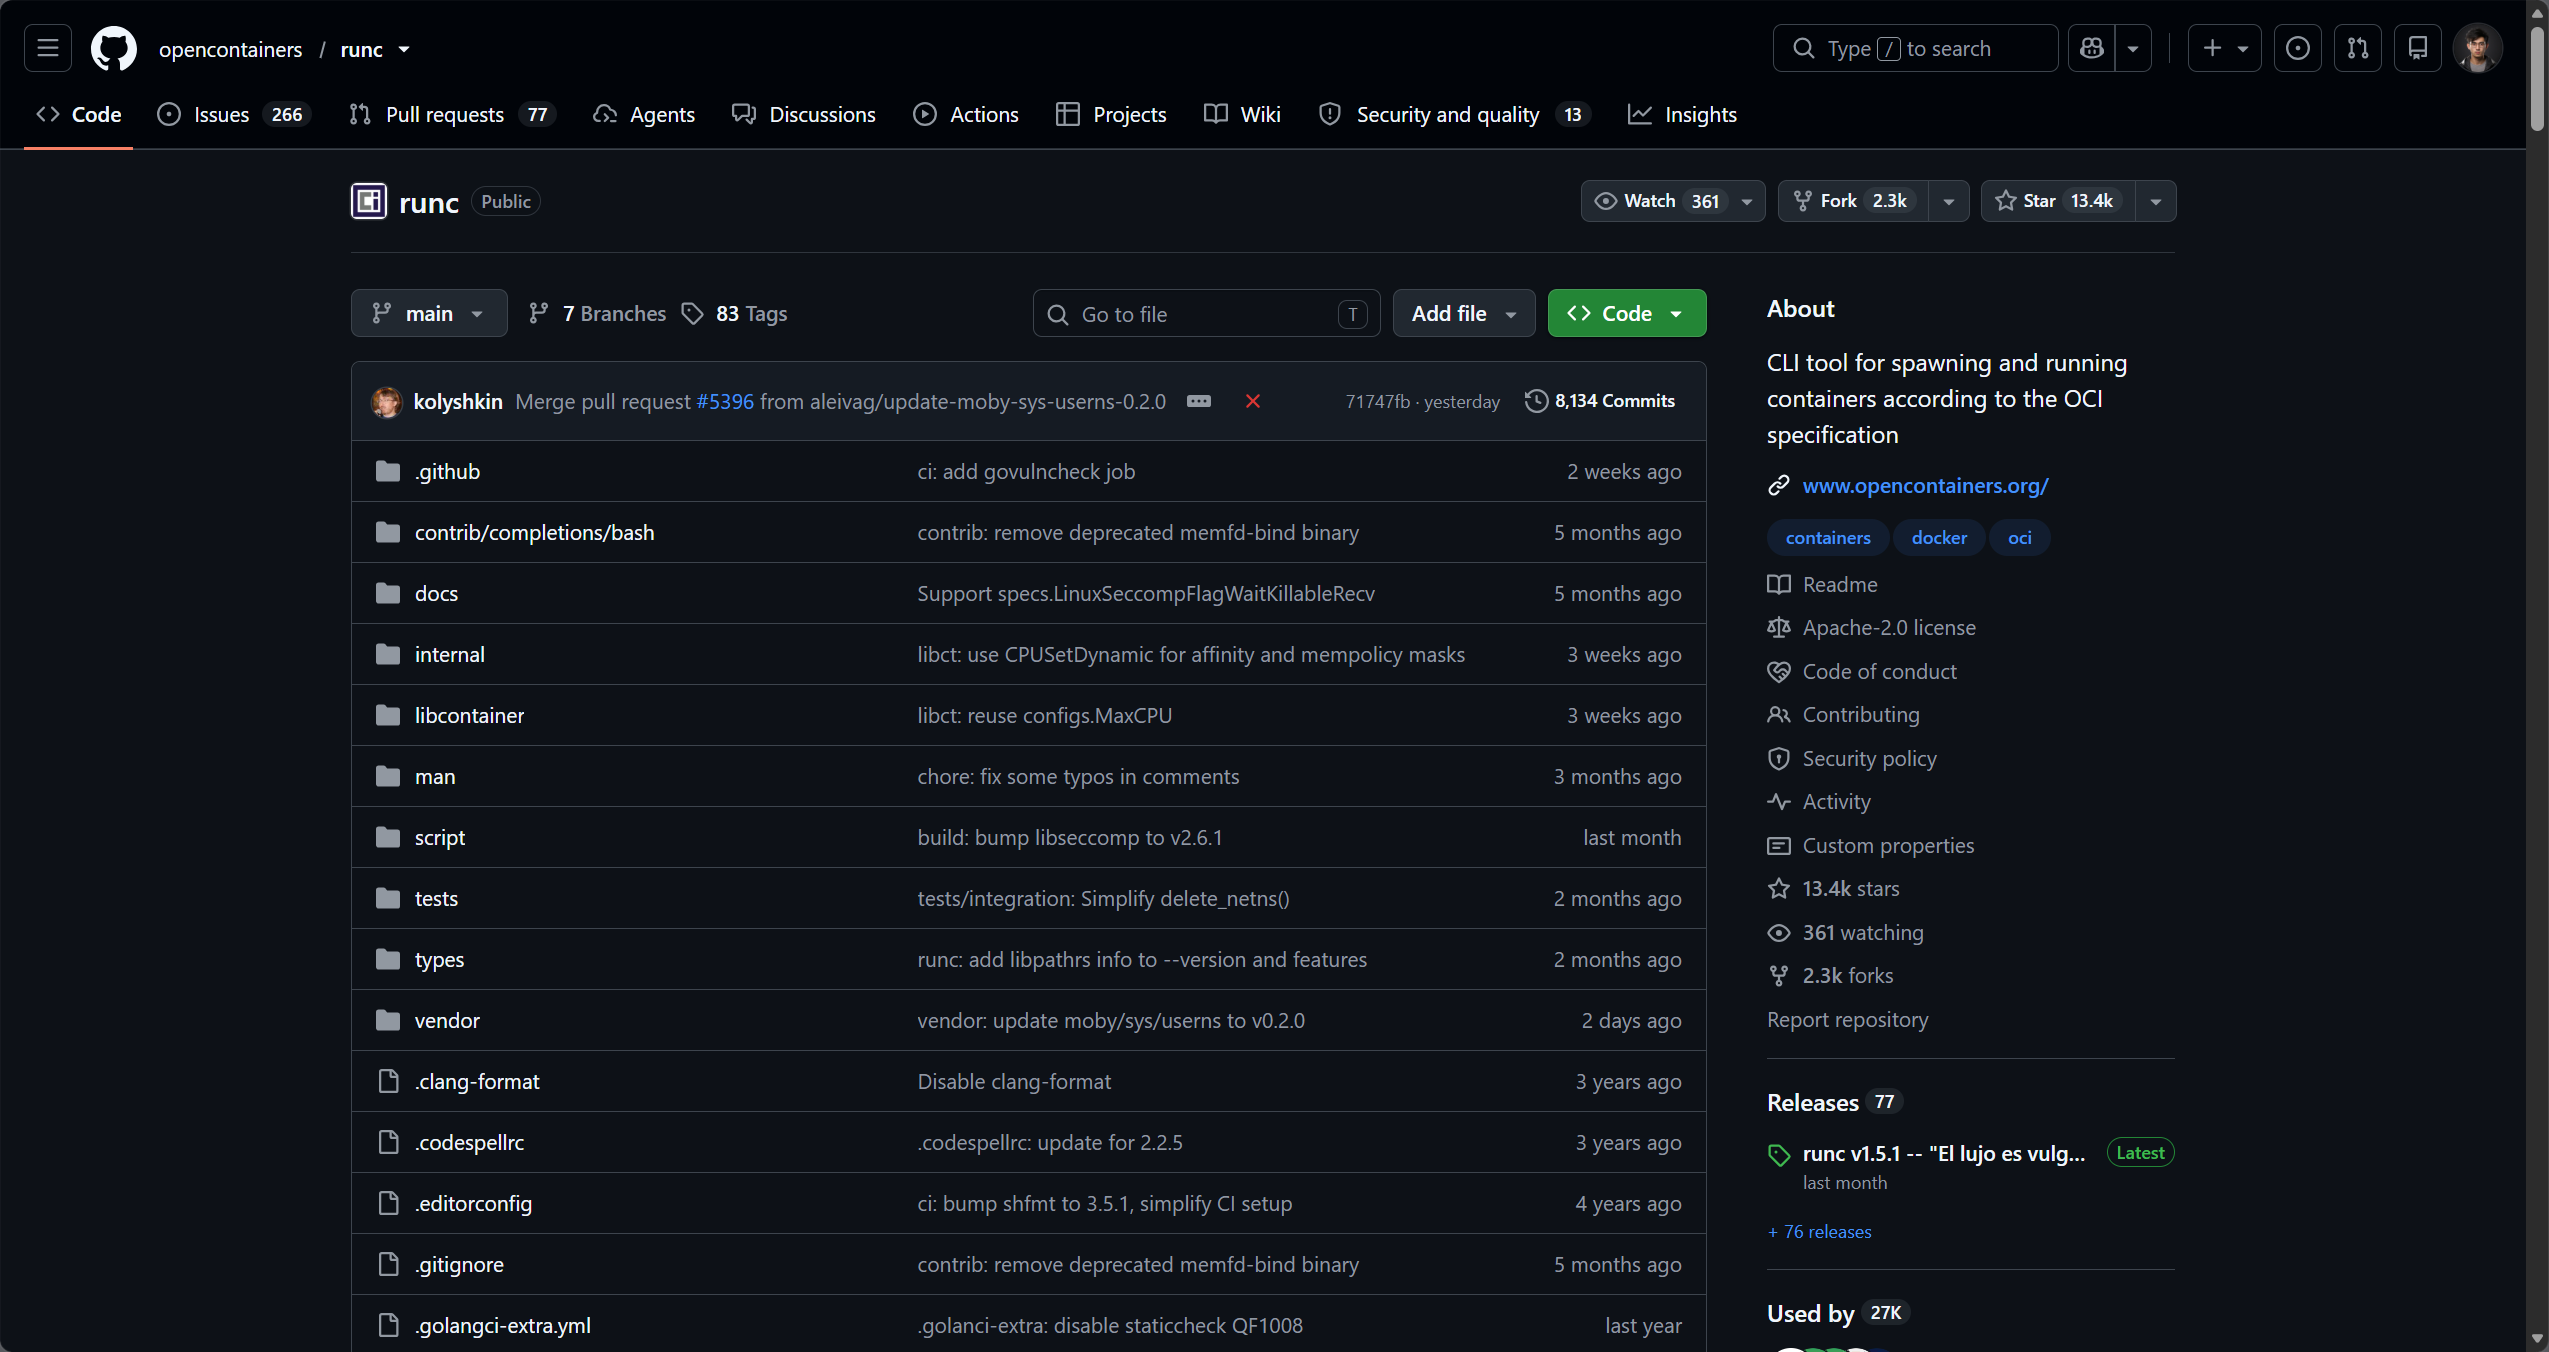Viewport: 2549px width, 1352px height.
Task: Click the link icon beside opencontainers website
Action: (1779, 486)
